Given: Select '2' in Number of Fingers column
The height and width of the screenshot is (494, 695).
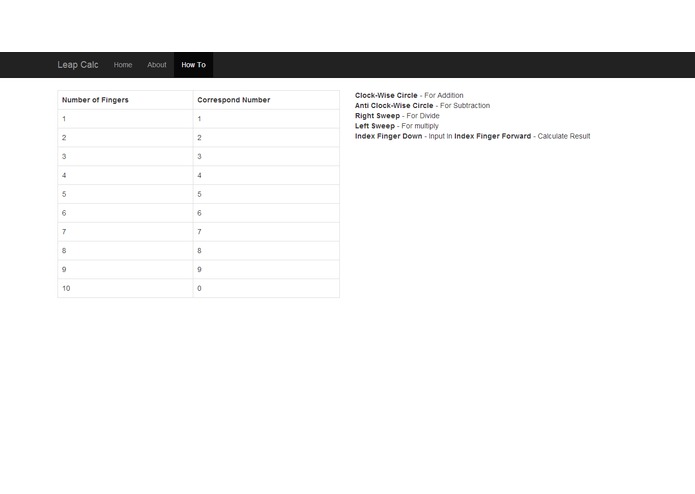Looking at the screenshot, I should tap(125, 138).
